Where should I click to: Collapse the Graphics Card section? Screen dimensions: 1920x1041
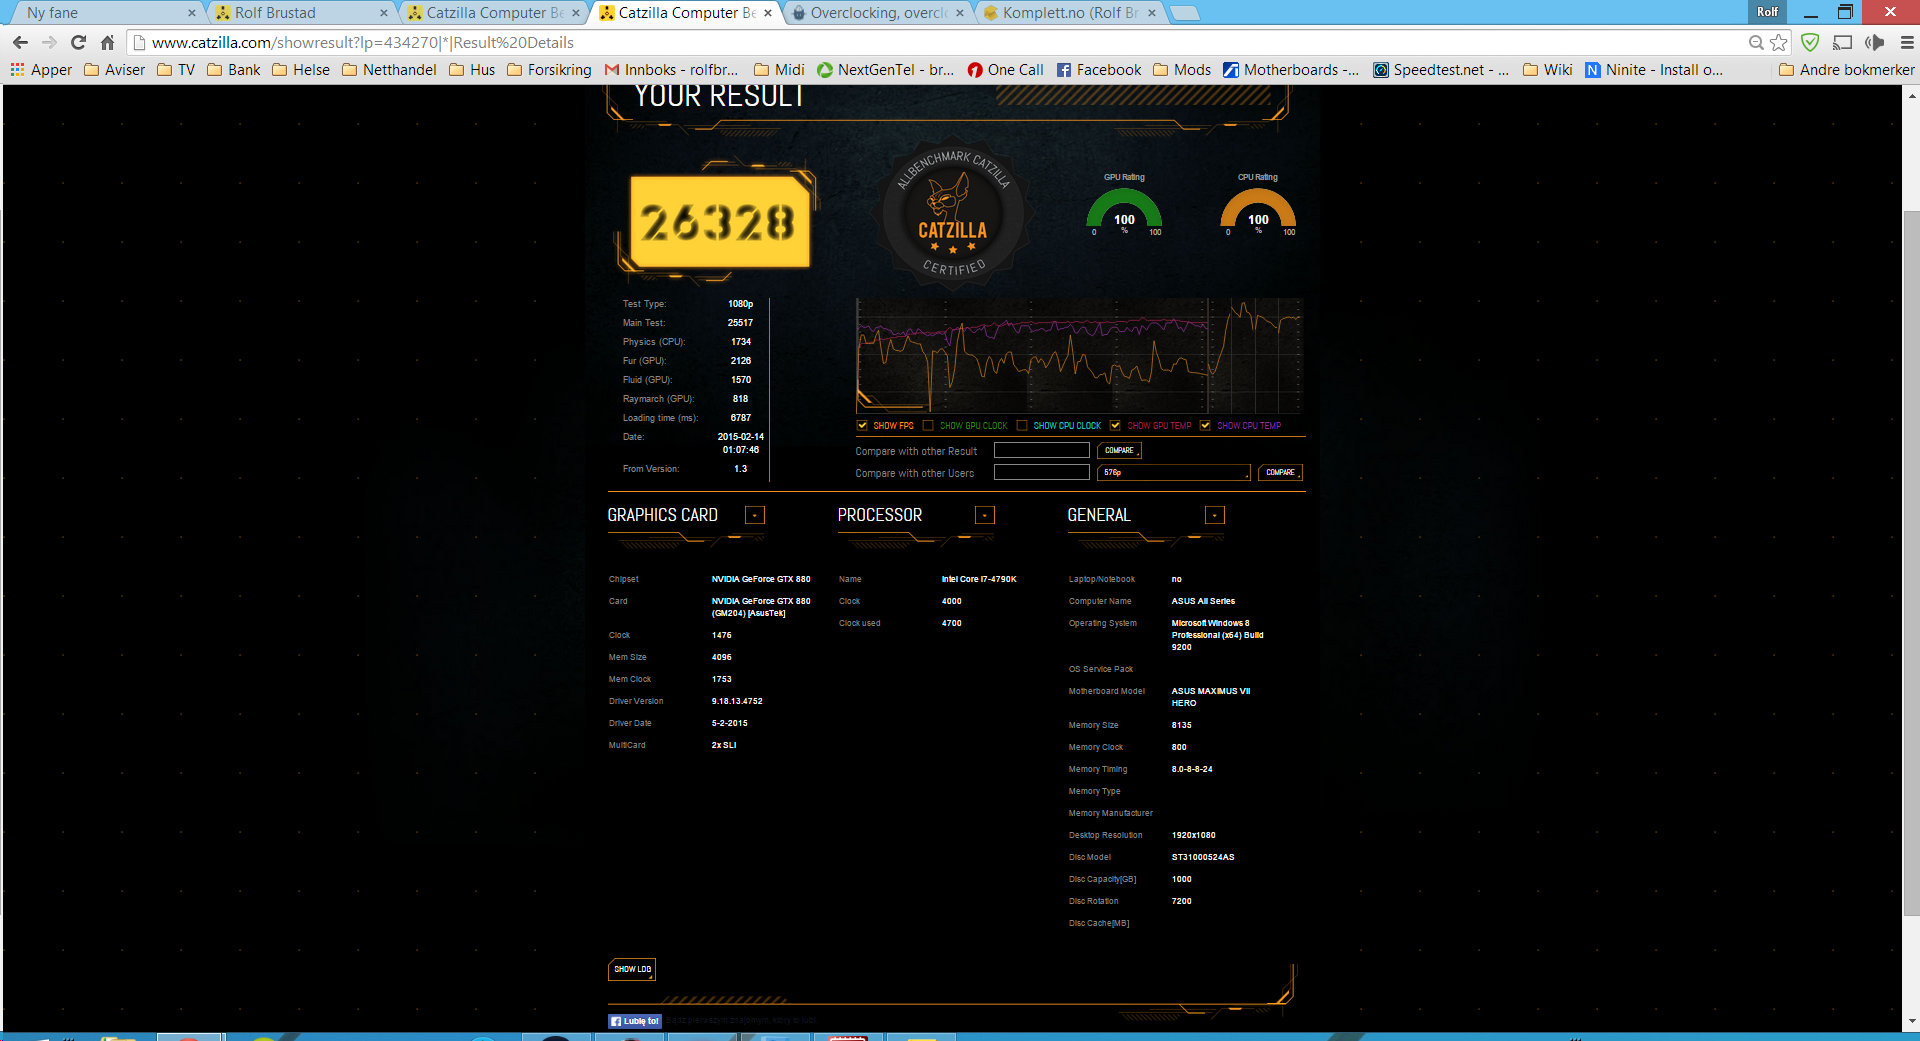point(755,515)
